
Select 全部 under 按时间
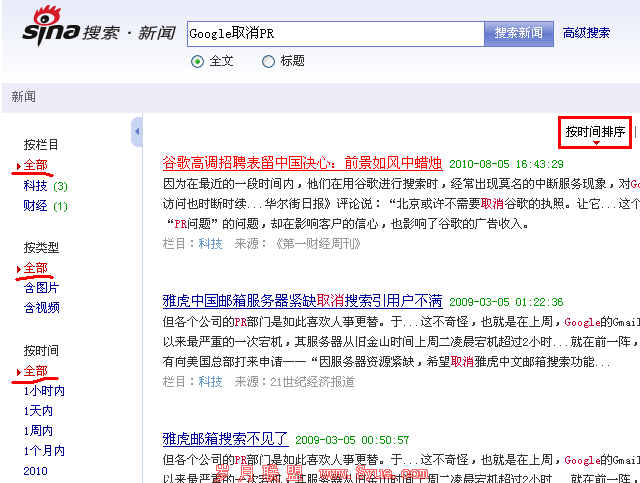[35, 371]
